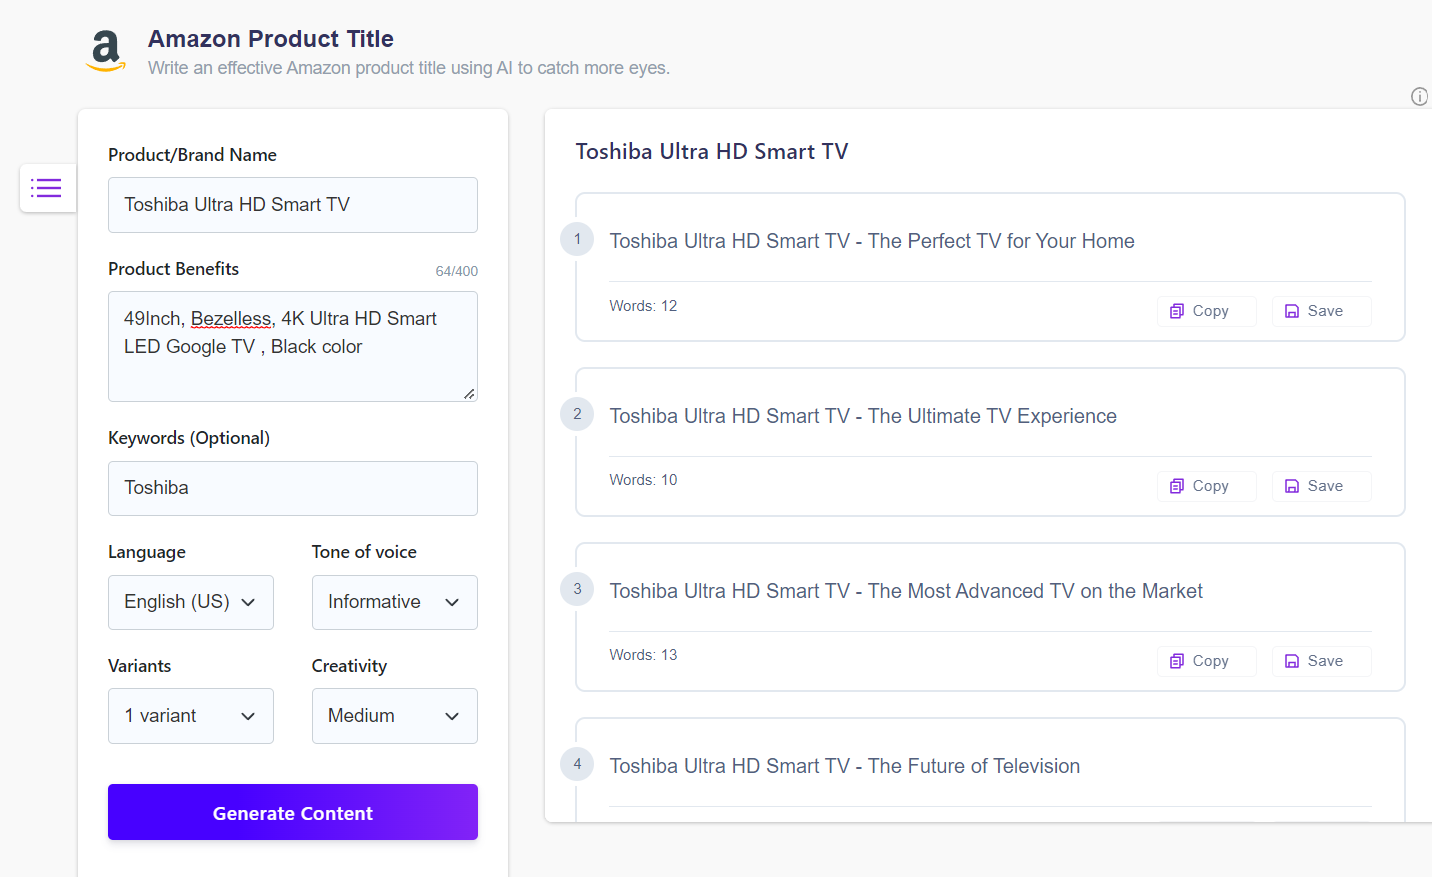
Task: Click the textarea resize handle
Action: (x=468, y=394)
